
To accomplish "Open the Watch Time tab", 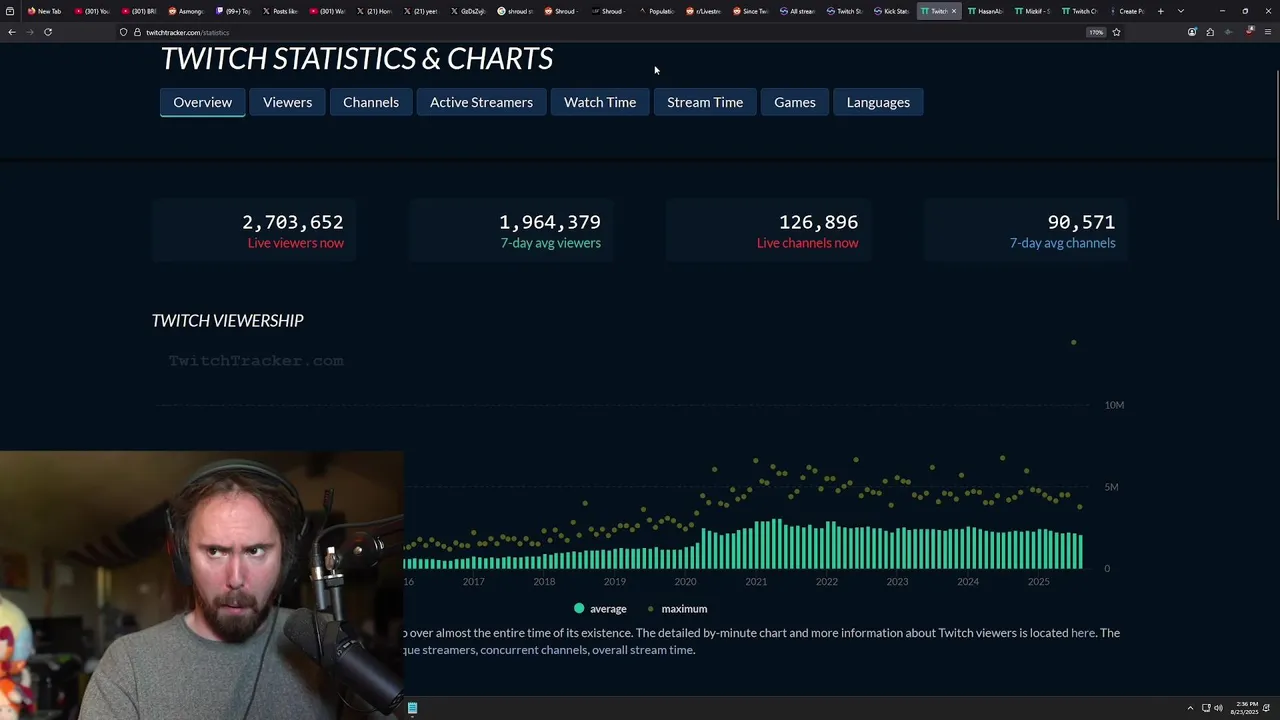I will click(x=600, y=102).
